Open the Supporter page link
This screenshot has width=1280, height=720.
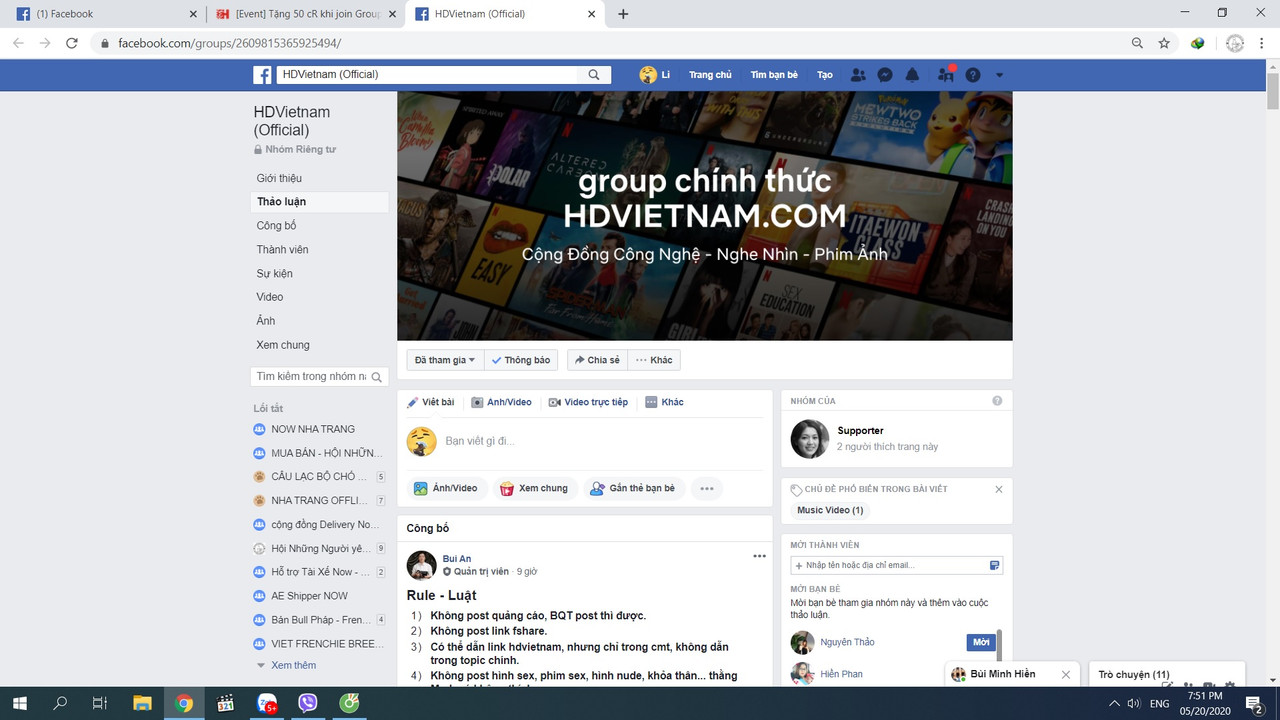coord(860,431)
